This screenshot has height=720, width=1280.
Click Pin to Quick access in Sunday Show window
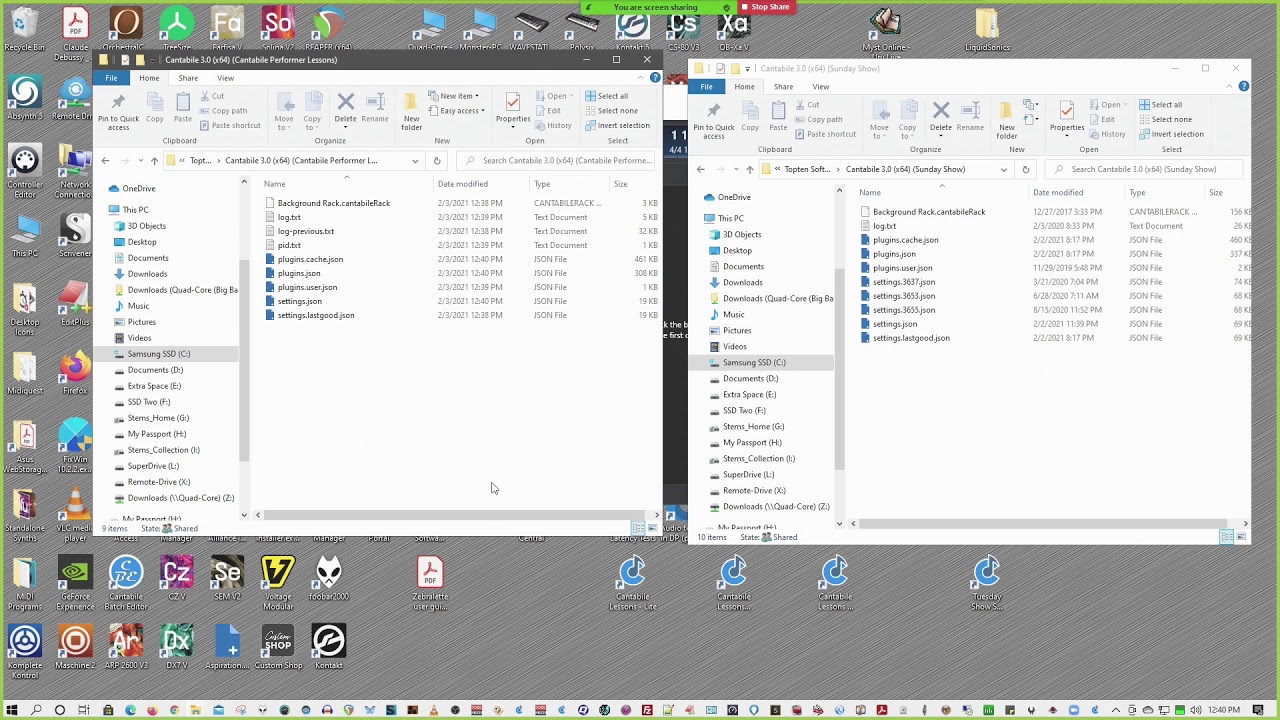tap(713, 118)
